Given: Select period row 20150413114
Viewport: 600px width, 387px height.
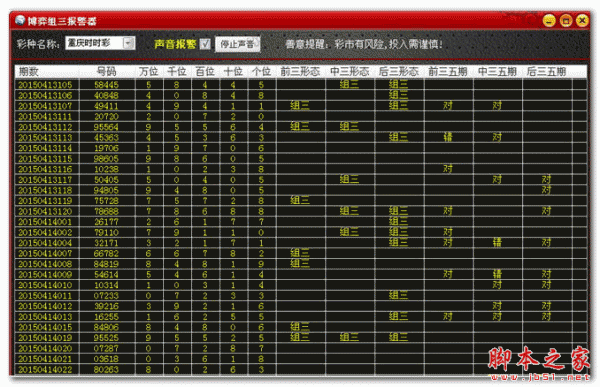Looking at the screenshot, I should click(x=300, y=148).
